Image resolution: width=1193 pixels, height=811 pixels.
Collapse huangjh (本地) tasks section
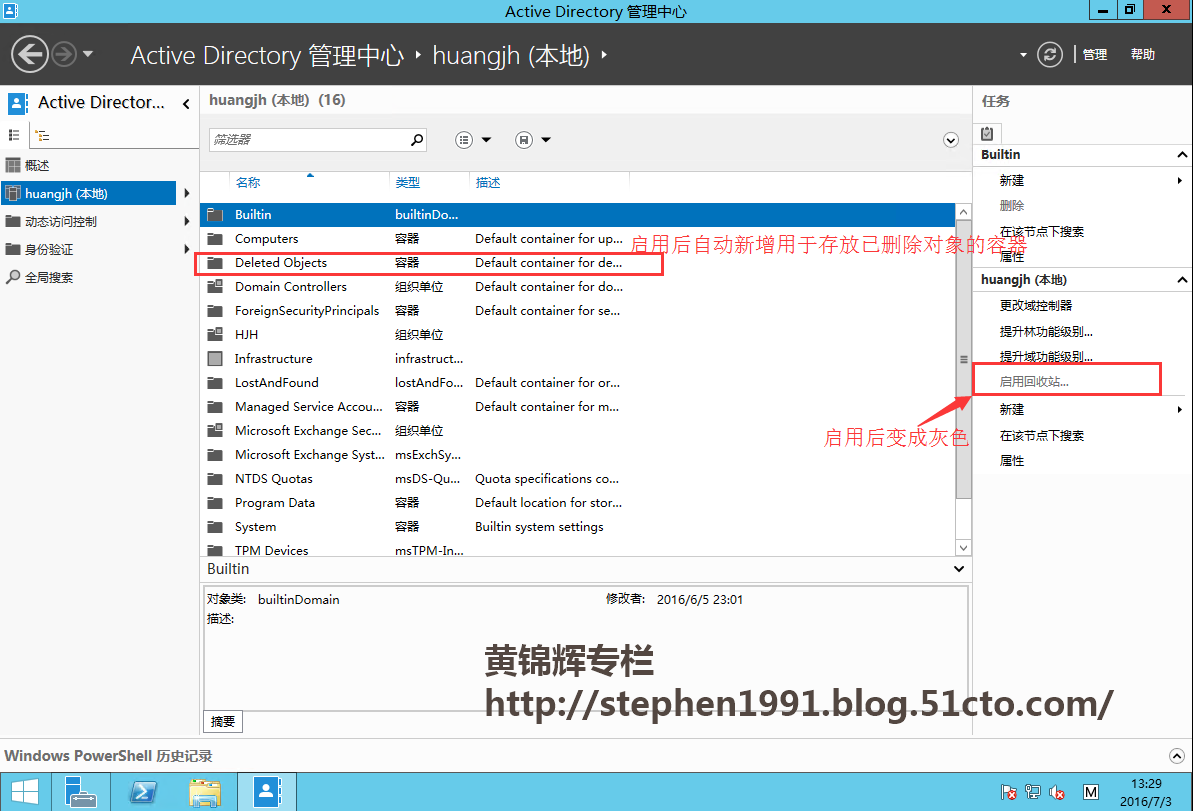pyautogui.click(x=1182, y=280)
